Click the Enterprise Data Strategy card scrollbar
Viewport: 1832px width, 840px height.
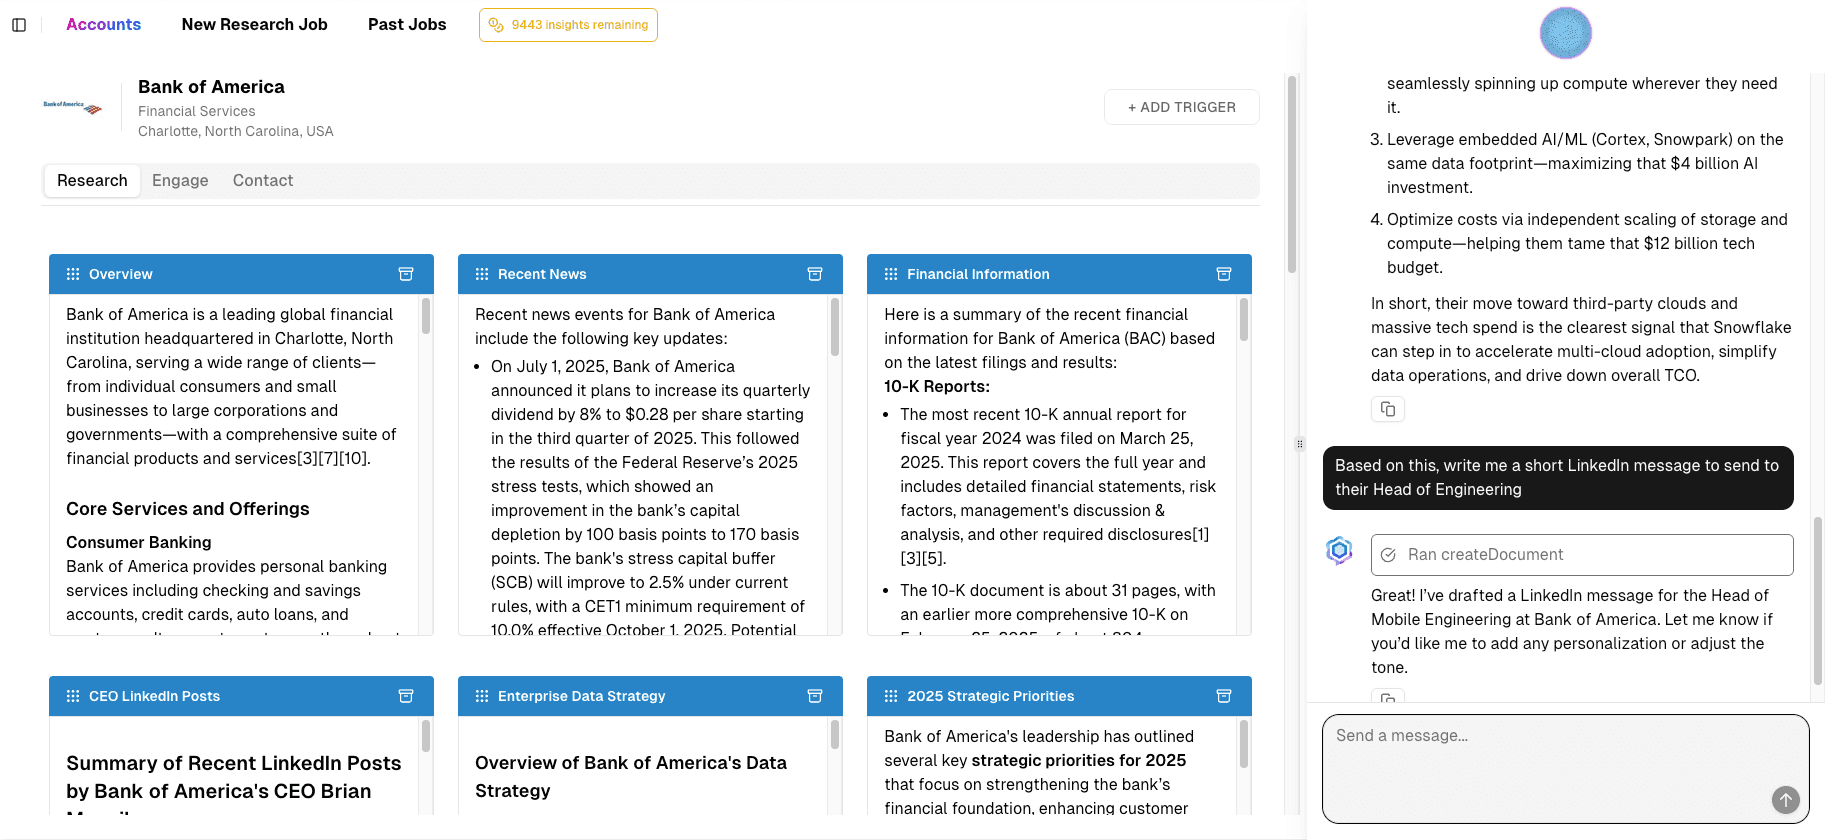[x=835, y=735]
